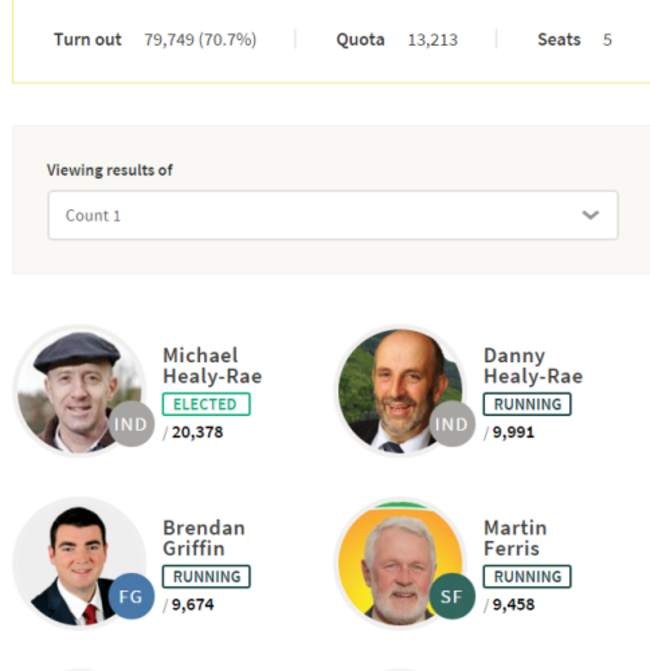Image resolution: width=650 pixels, height=671 pixels.
Task: Click the ELECTED status badge
Action: [206, 404]
